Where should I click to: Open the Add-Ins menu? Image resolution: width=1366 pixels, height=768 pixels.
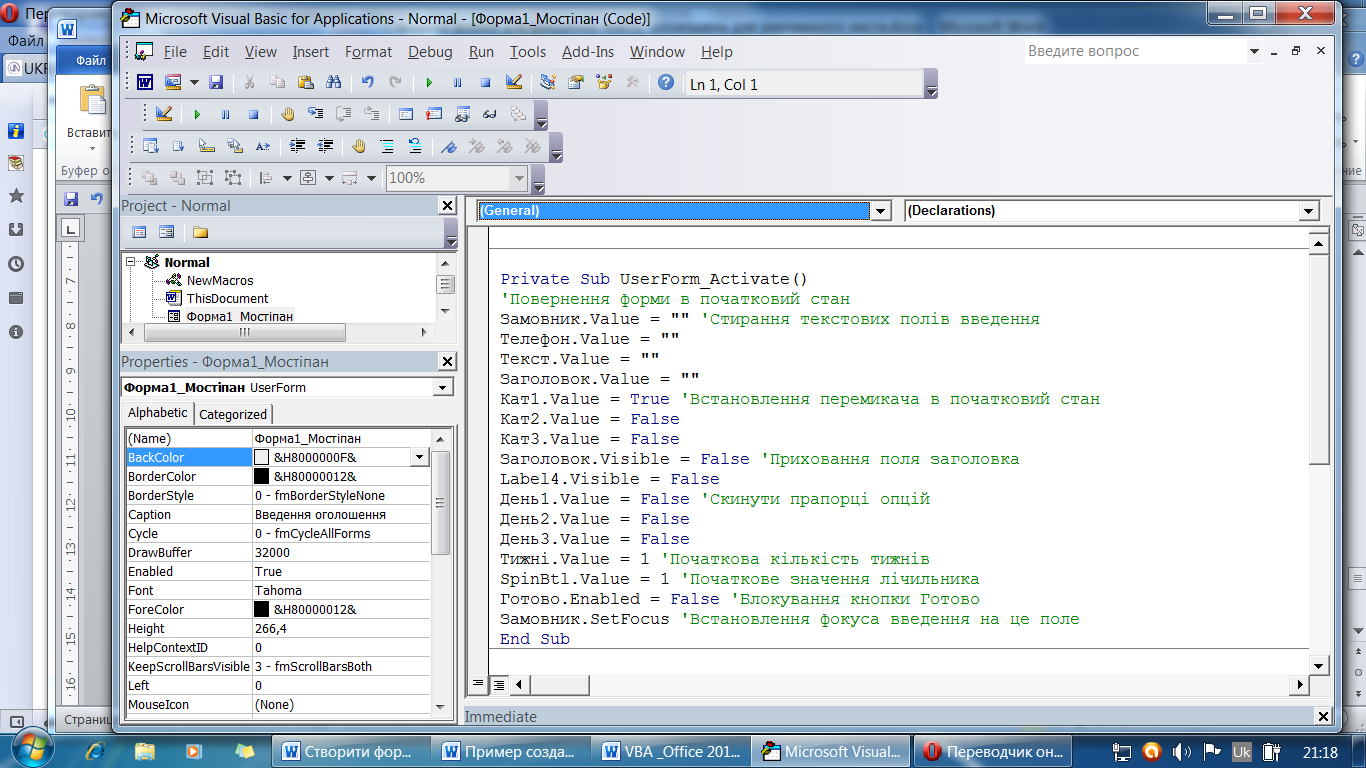(588, 52)
